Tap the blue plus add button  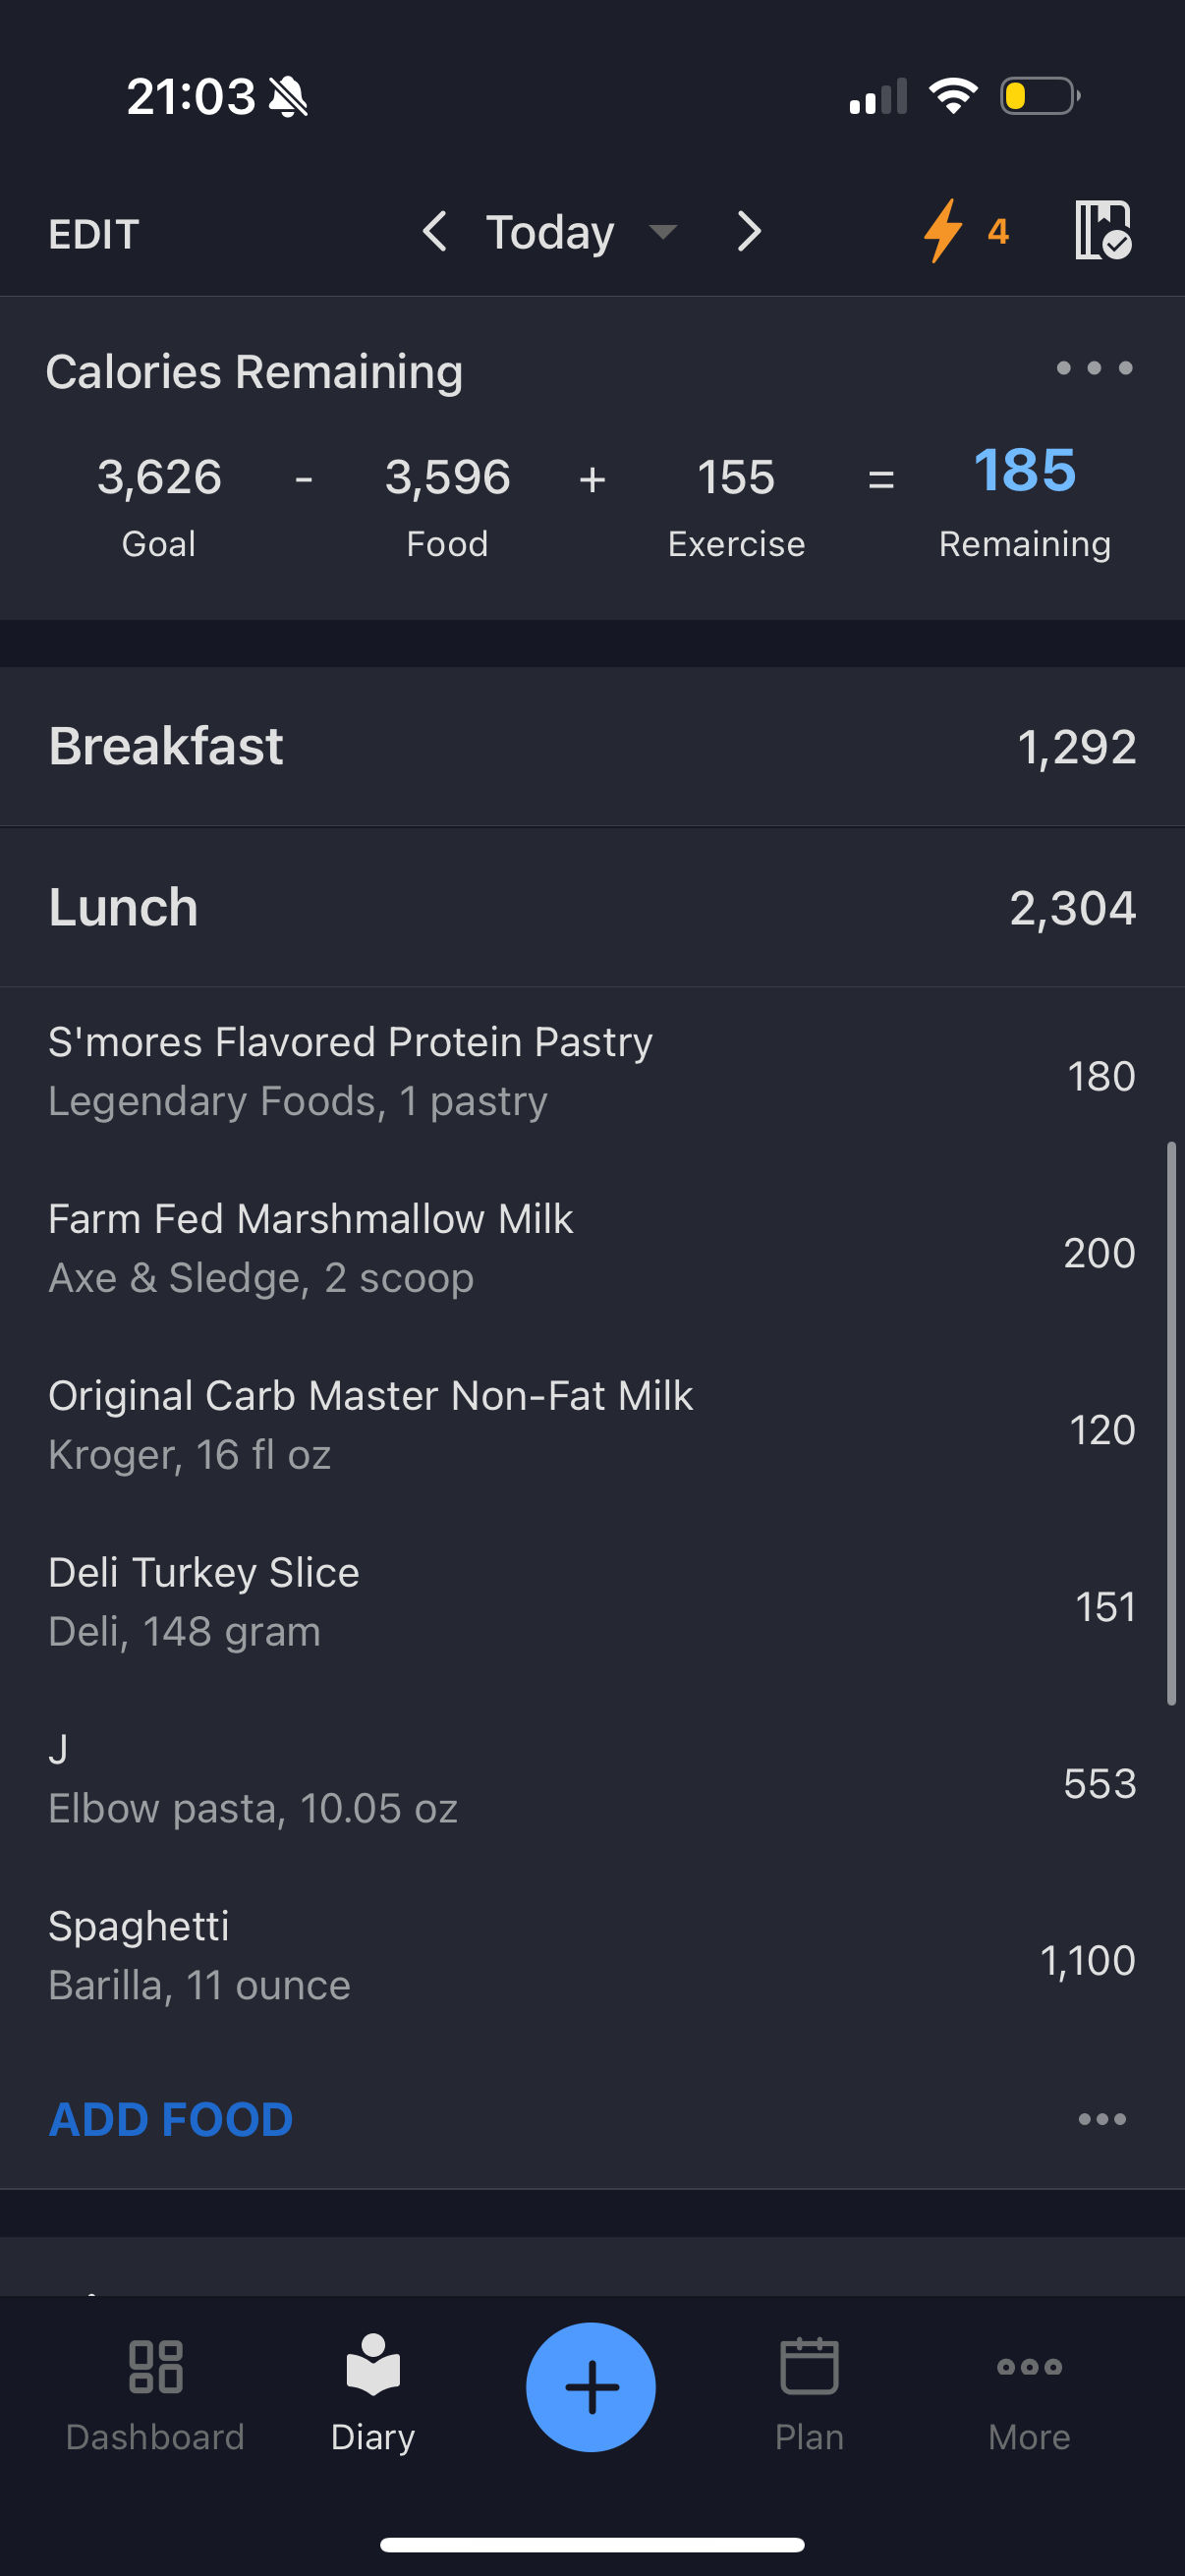(x=591, y=2386)
